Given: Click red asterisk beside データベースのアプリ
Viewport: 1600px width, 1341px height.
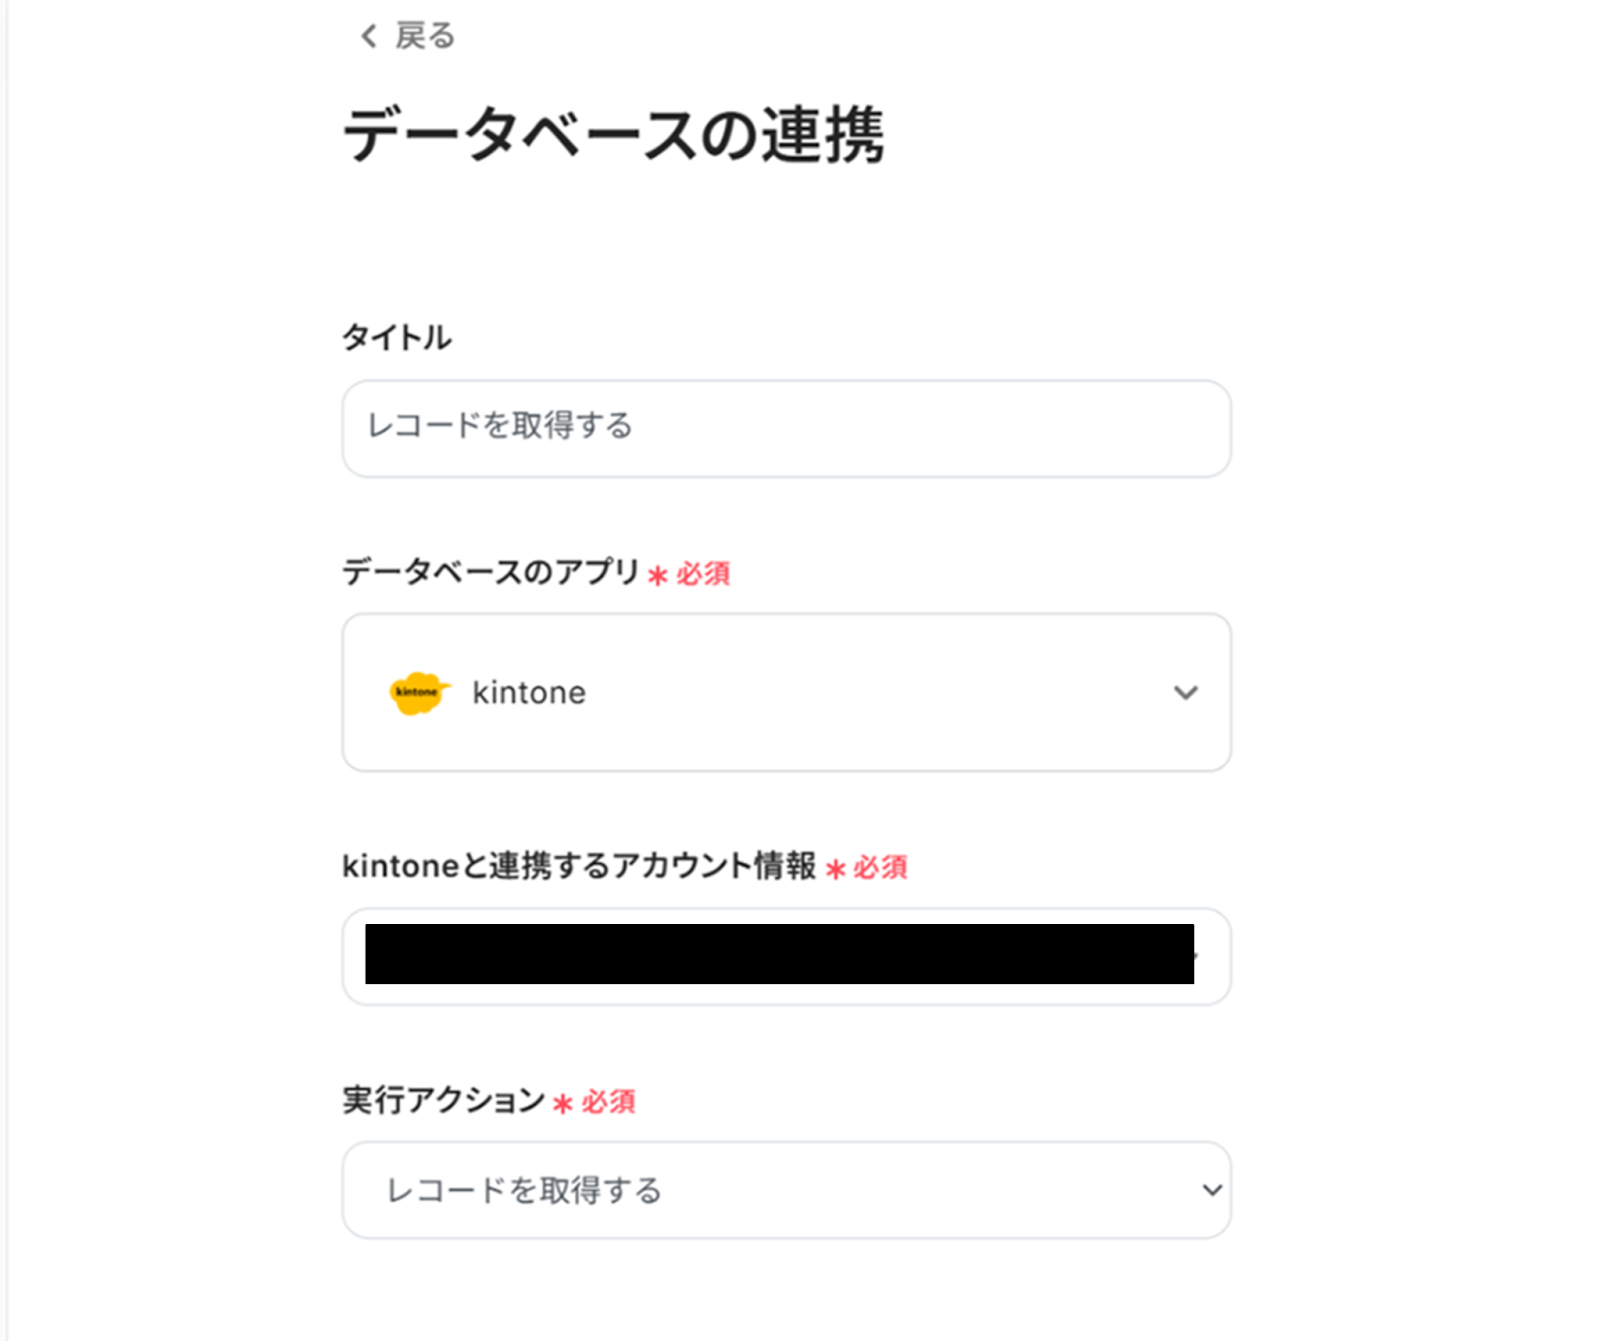Looking at the screenshot, I should pyautogui.click(x=657, y=576).
